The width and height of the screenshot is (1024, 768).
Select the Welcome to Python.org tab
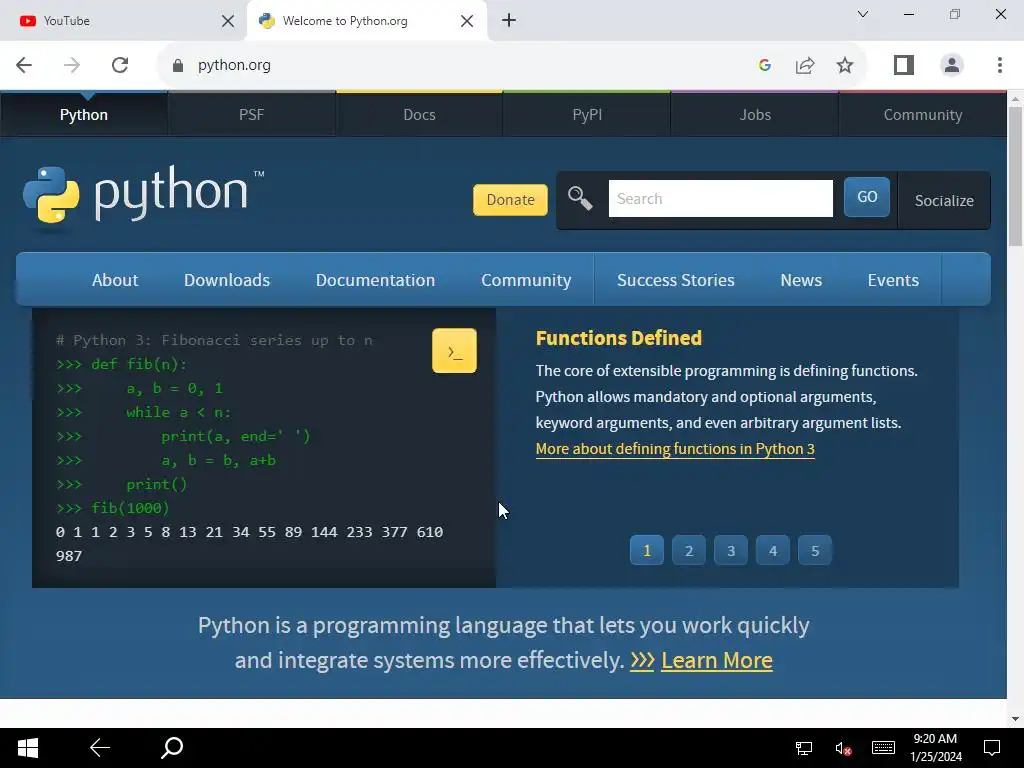[x=367, y=21]
